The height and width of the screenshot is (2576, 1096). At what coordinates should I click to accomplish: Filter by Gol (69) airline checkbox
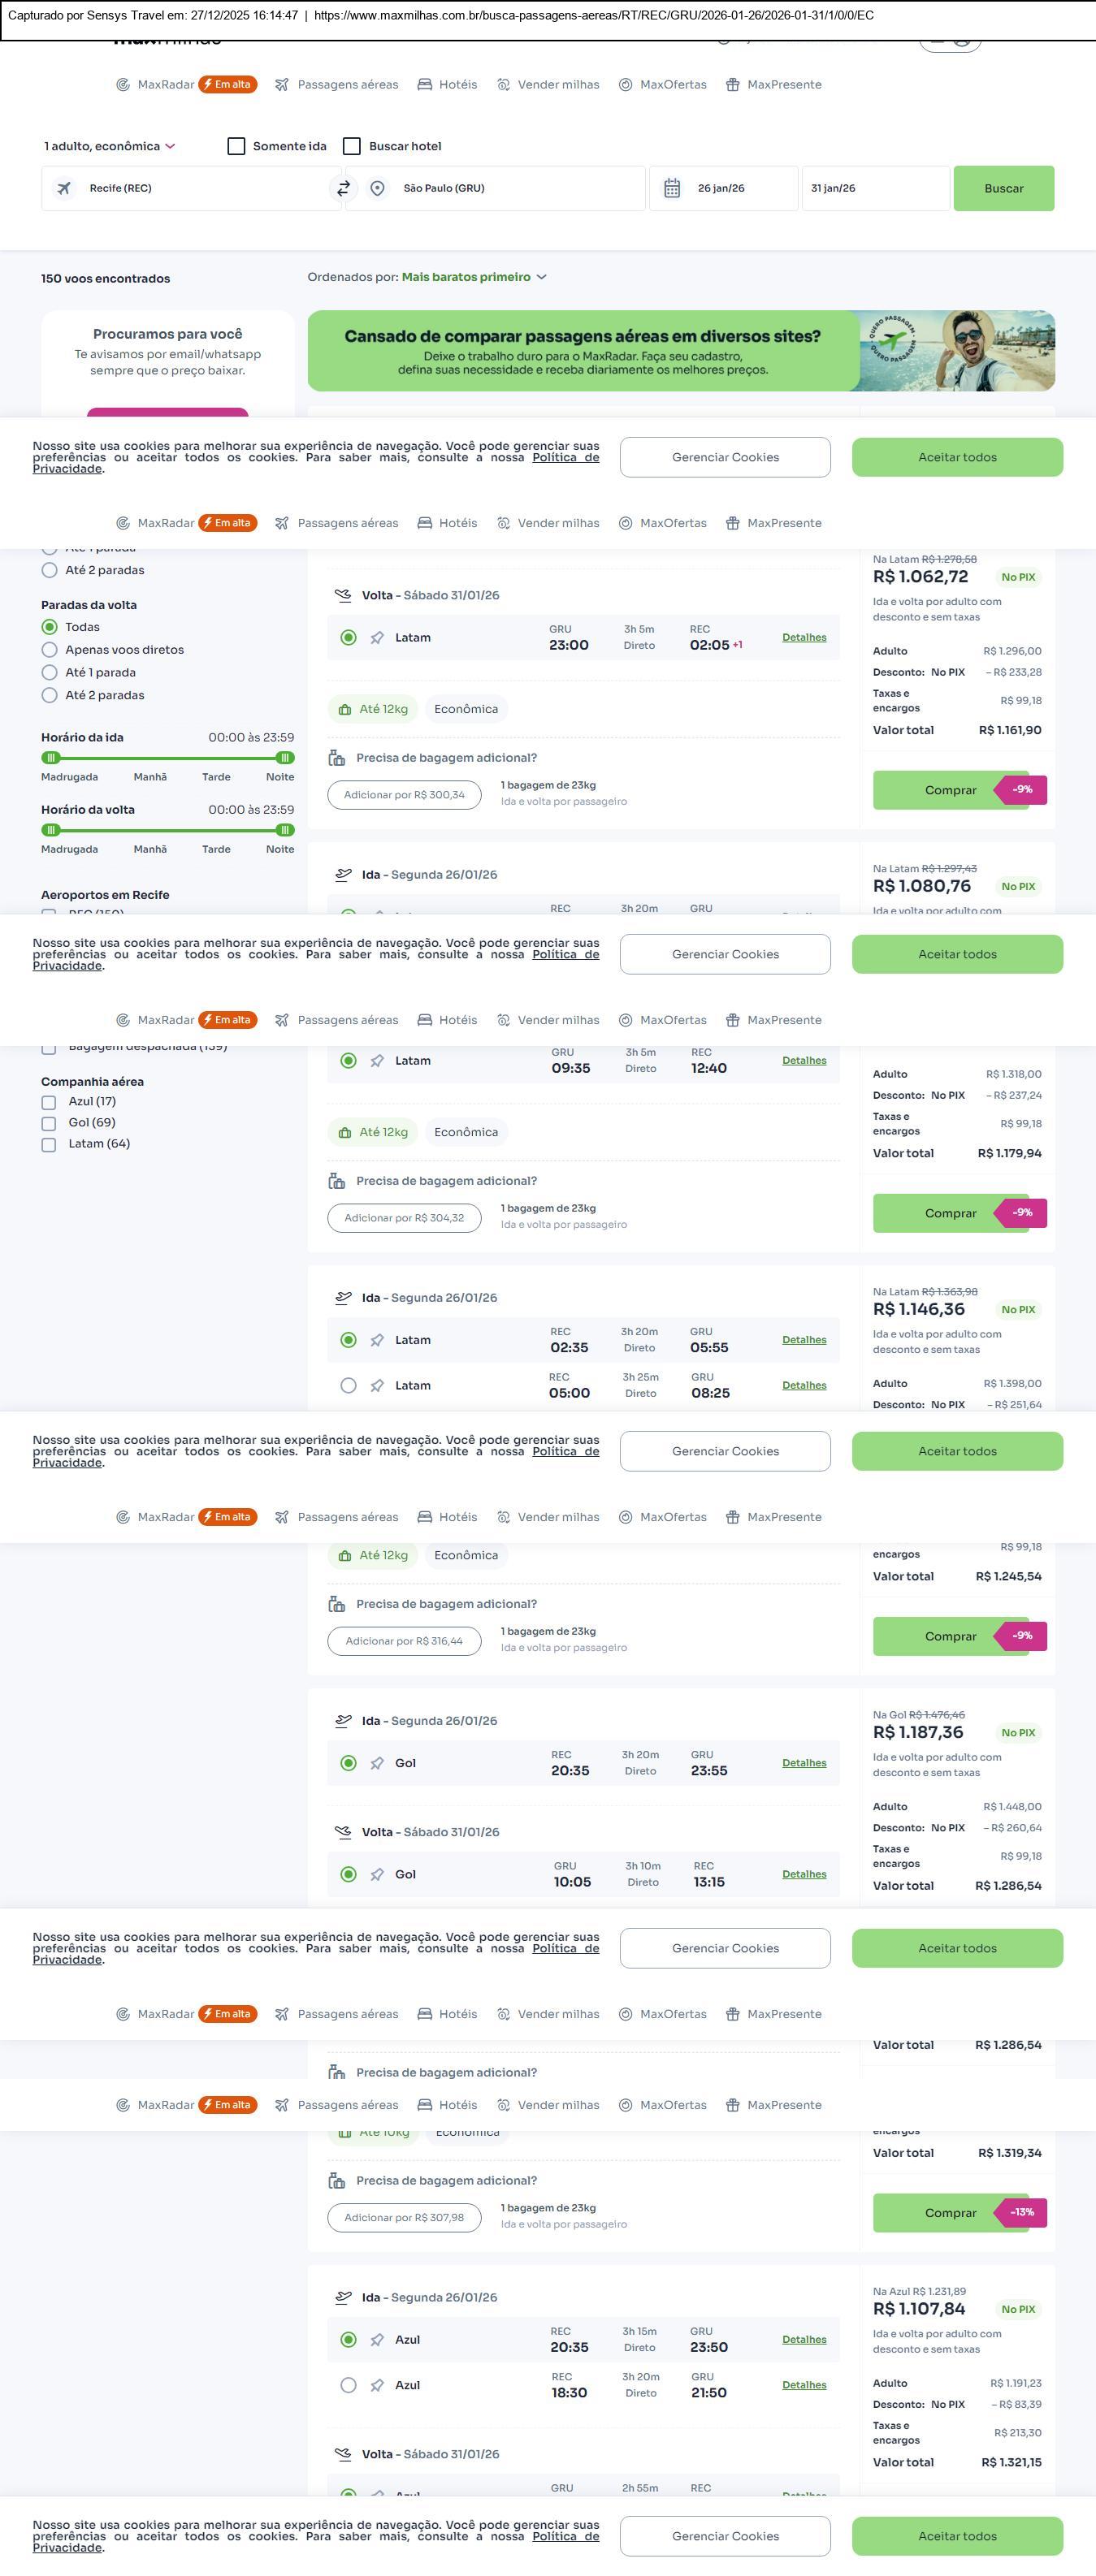click(48, 1123)
